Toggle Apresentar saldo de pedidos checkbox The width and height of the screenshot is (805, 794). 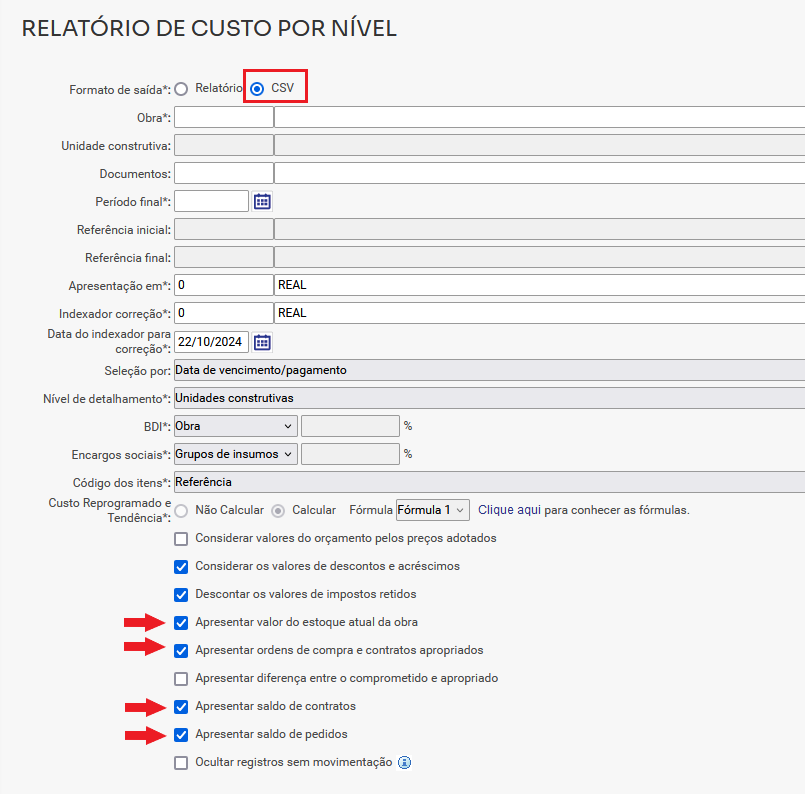(x=181, y=735)
